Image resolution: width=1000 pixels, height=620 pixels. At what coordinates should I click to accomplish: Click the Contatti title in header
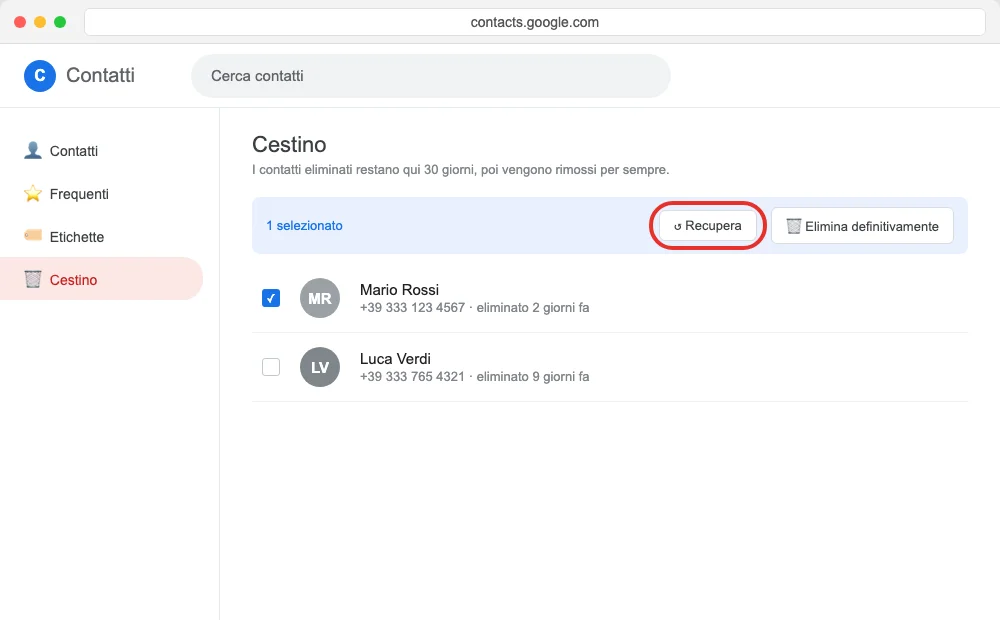pos(100,75)
